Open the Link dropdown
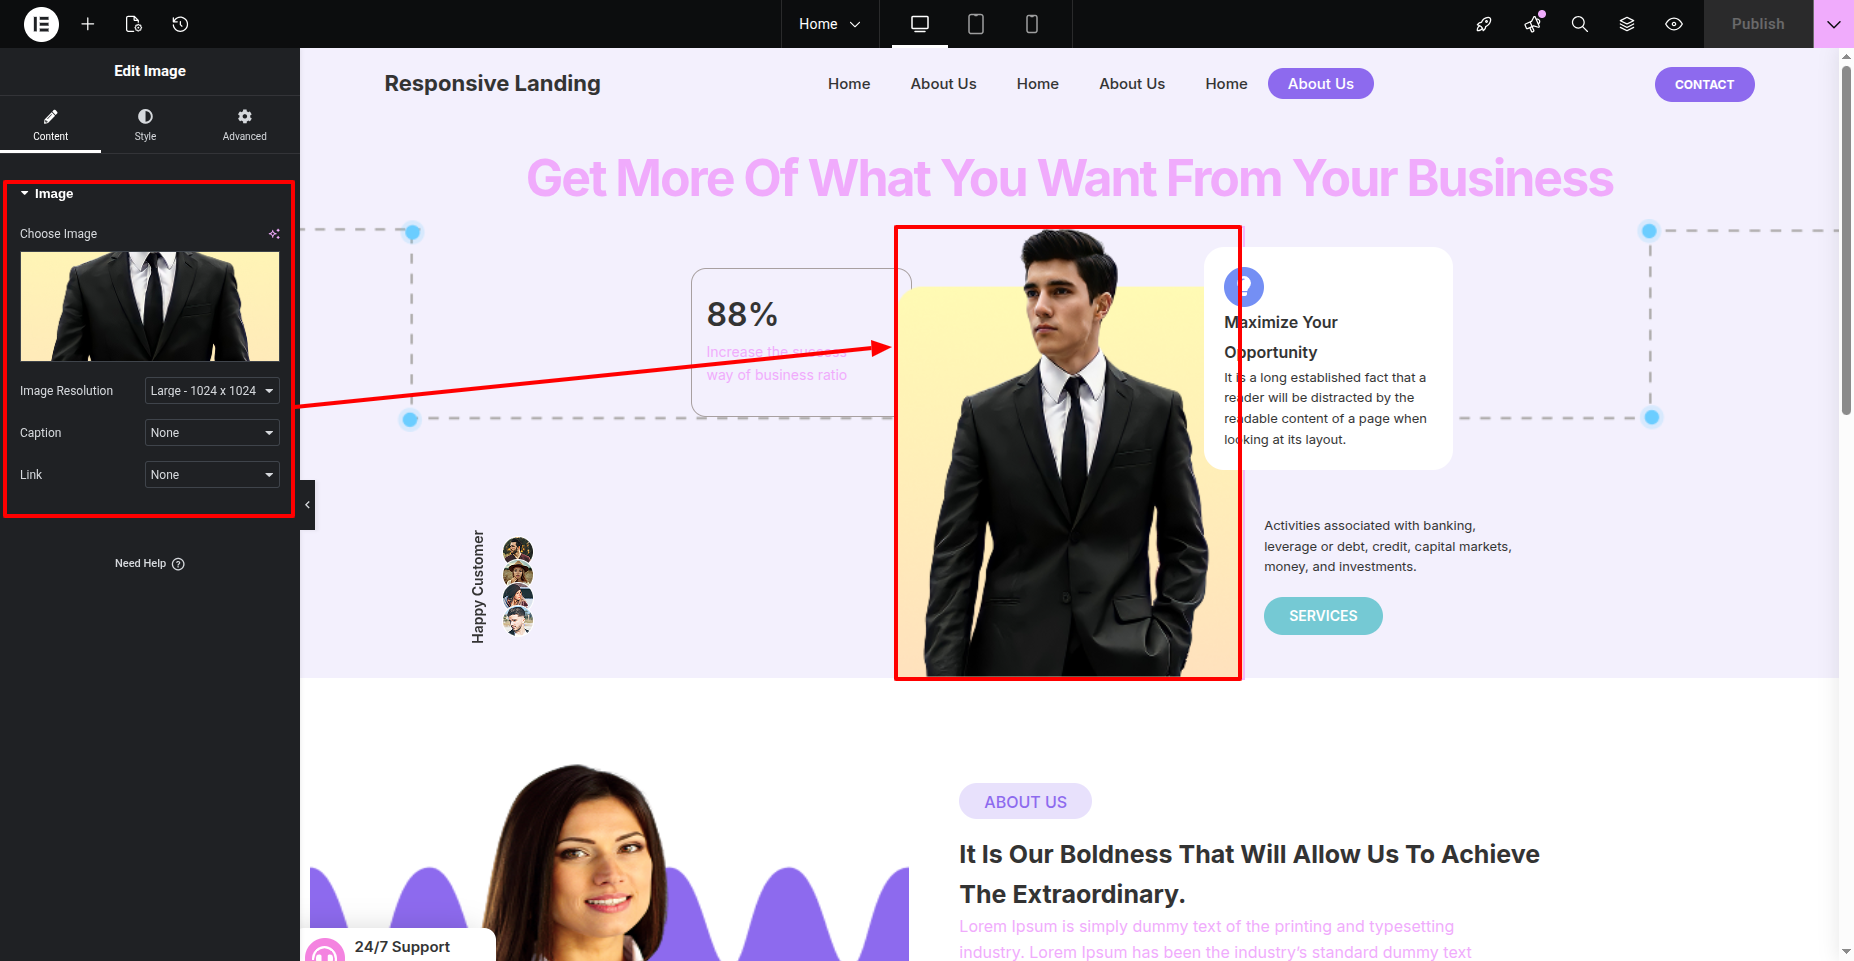Image resolution: width=1854 pixels, height=961 pixels. (x=212, y=475)
